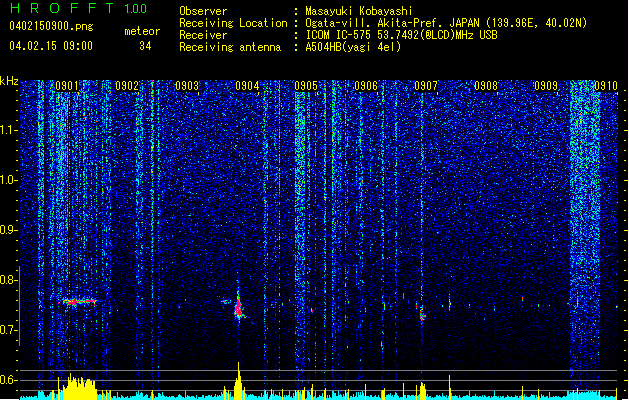The width and height of the screenshot is (629, 400).
Task: Click the kHz axis unit label
Action: click(9, 81)
